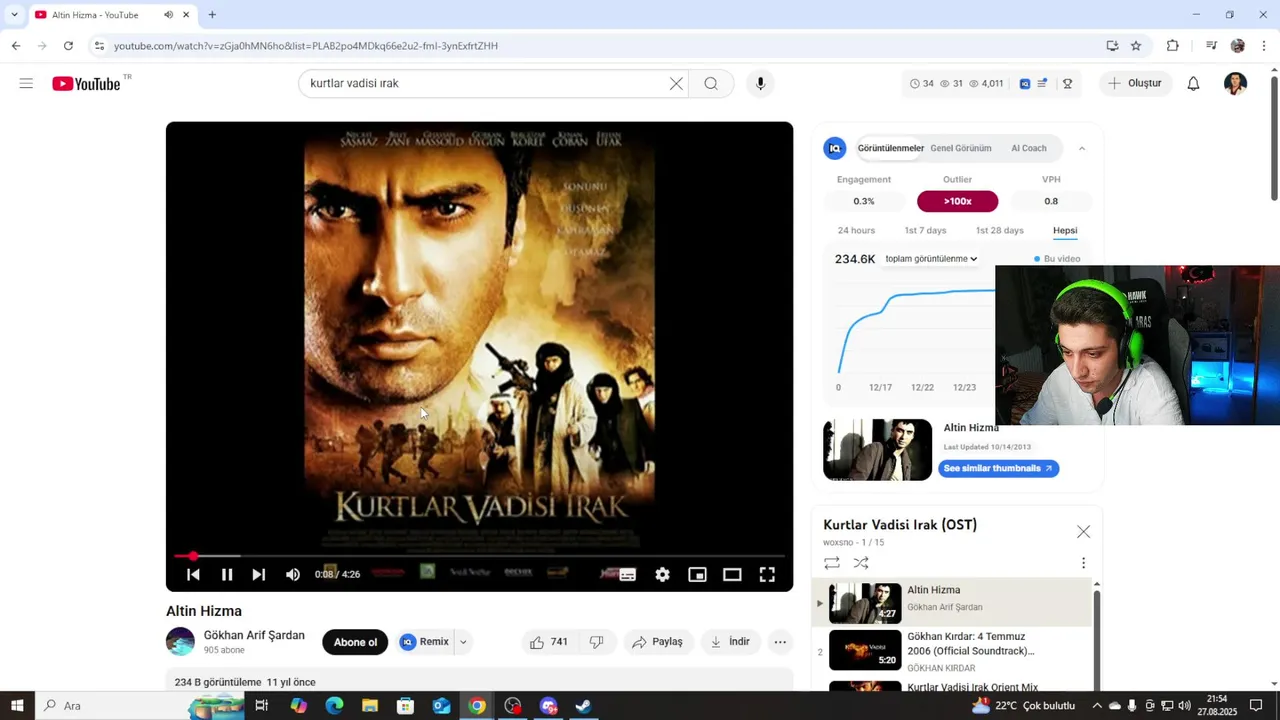Open playlist three-dot options menu

click(x=1083, y=563)
